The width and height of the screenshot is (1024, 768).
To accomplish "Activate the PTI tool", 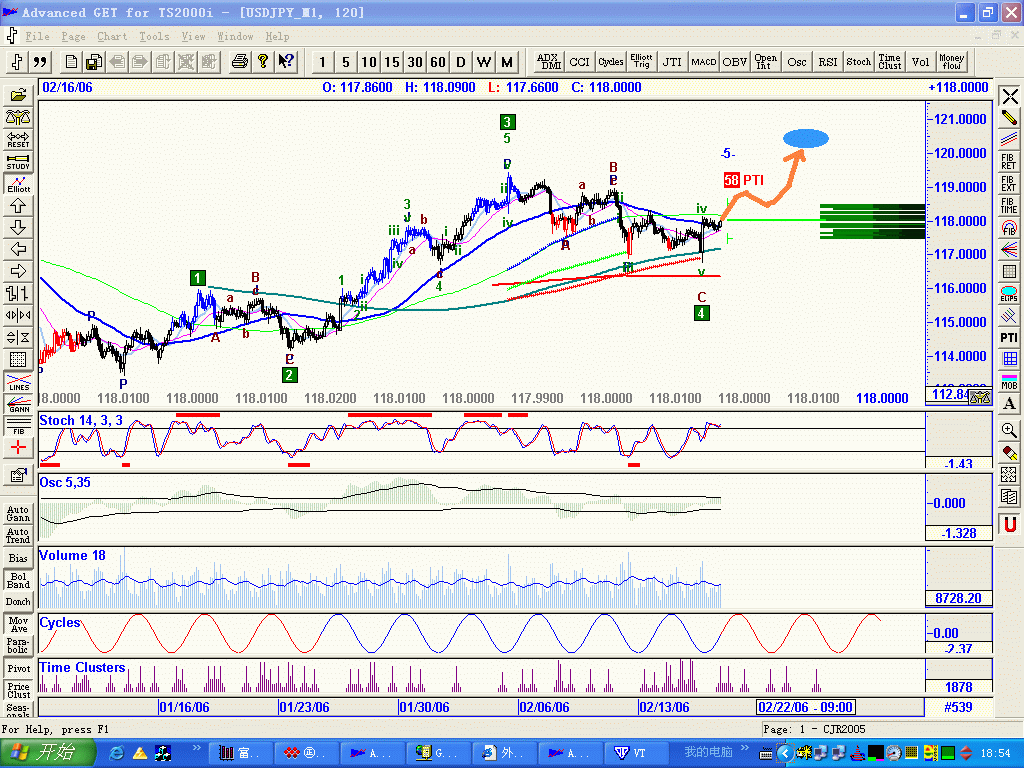I will [1009, 337].
